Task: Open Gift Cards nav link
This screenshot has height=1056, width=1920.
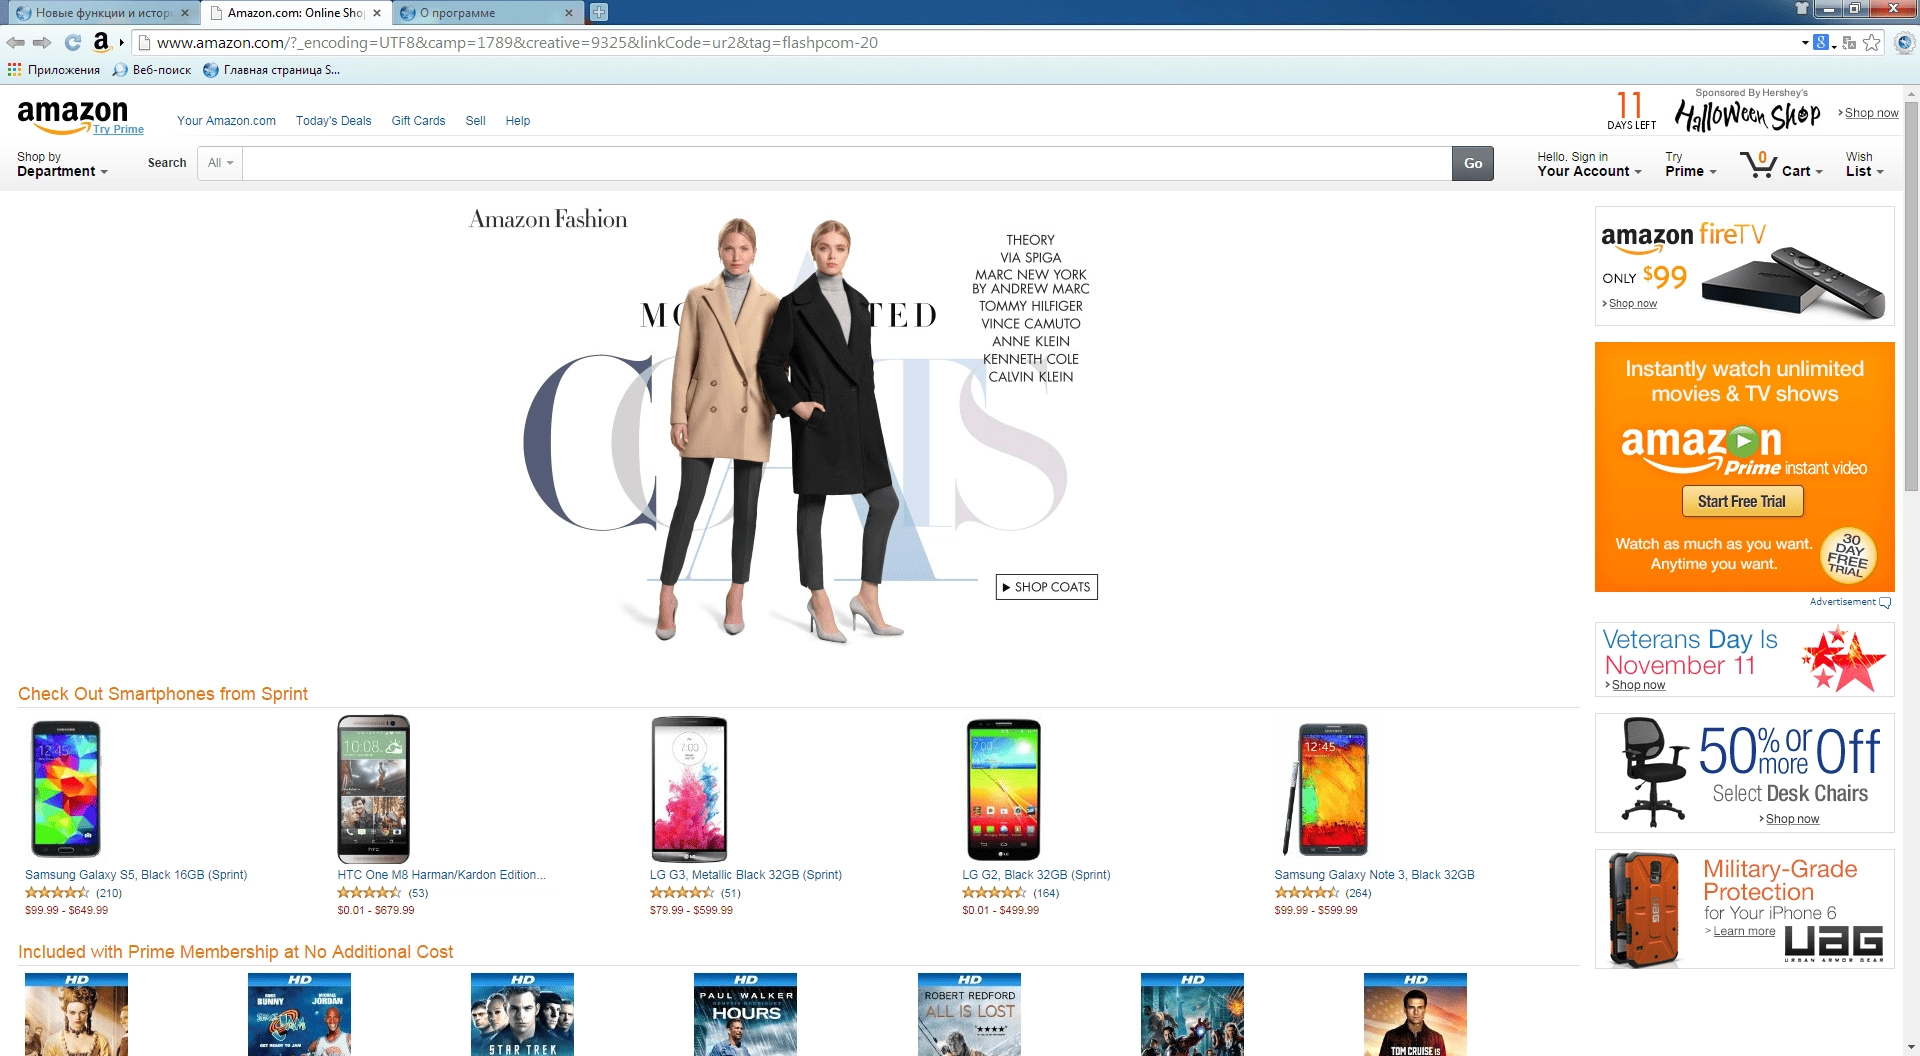Action: pyautogui.click(x=418, y=121)
